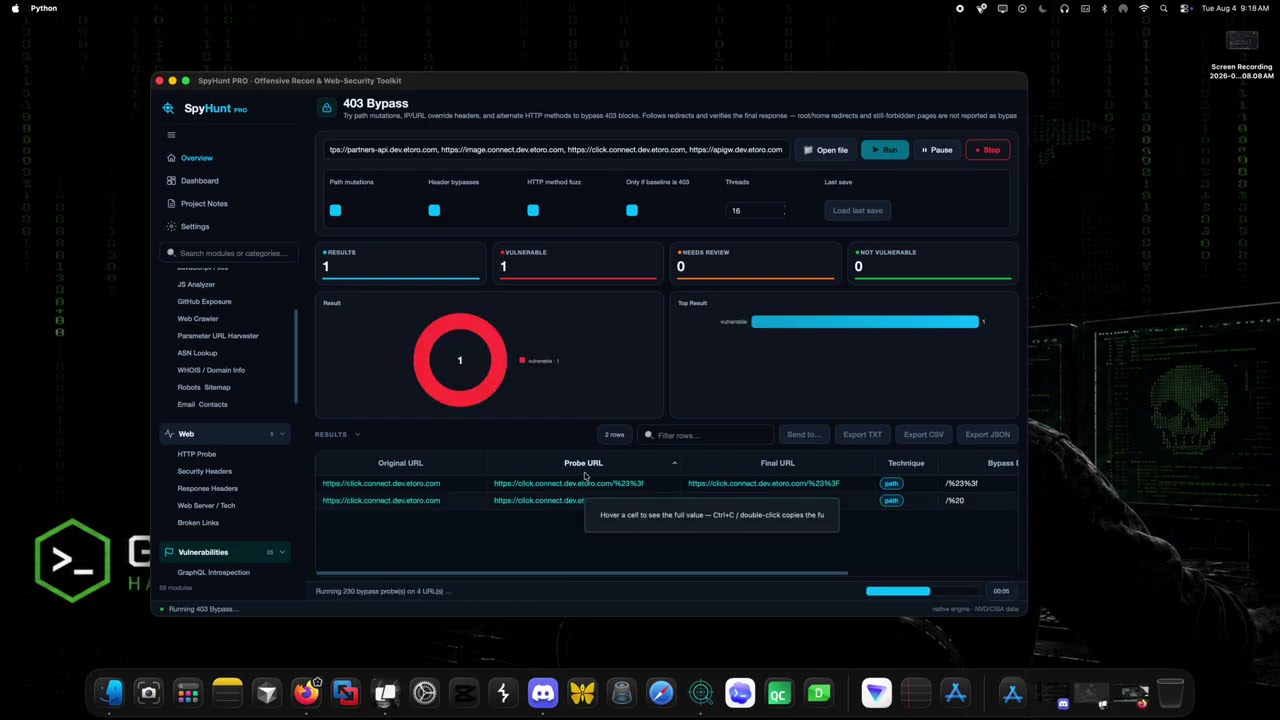Click the scan progress bar

[923, 591]
